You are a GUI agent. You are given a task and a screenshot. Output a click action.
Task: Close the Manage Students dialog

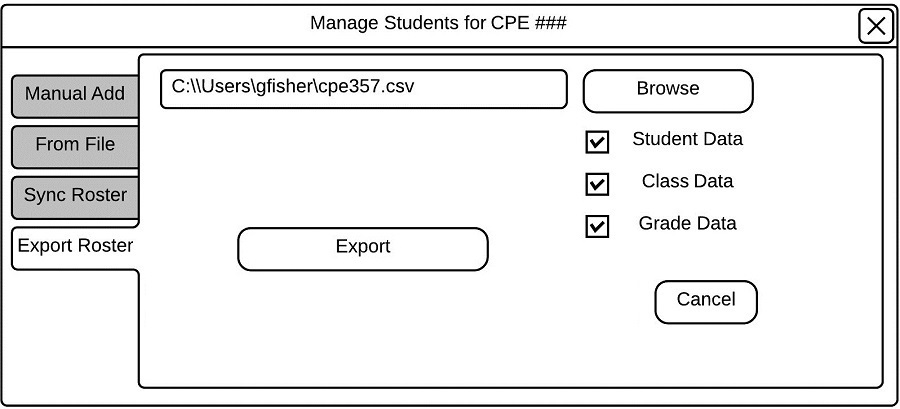(x=876, y=26)
